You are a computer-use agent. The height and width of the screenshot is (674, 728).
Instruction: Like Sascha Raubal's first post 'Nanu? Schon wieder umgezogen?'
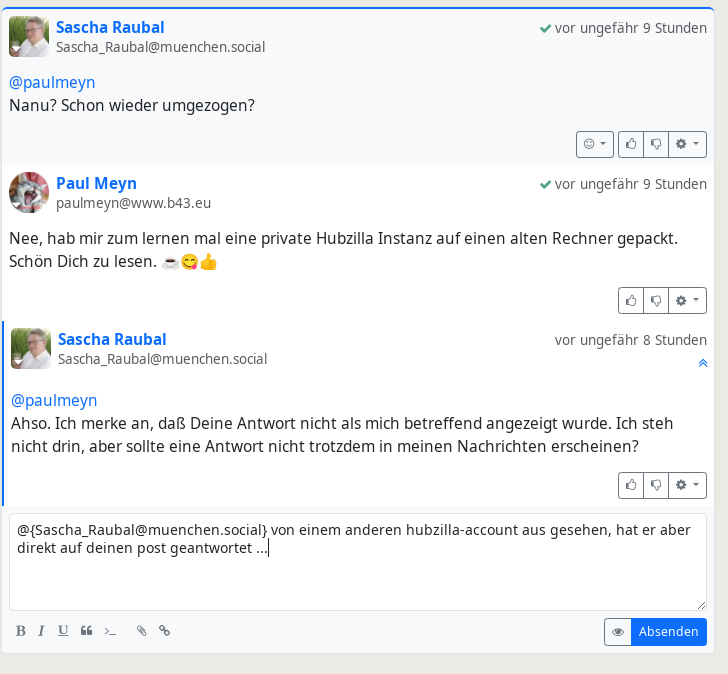click(x=631, y=144)
